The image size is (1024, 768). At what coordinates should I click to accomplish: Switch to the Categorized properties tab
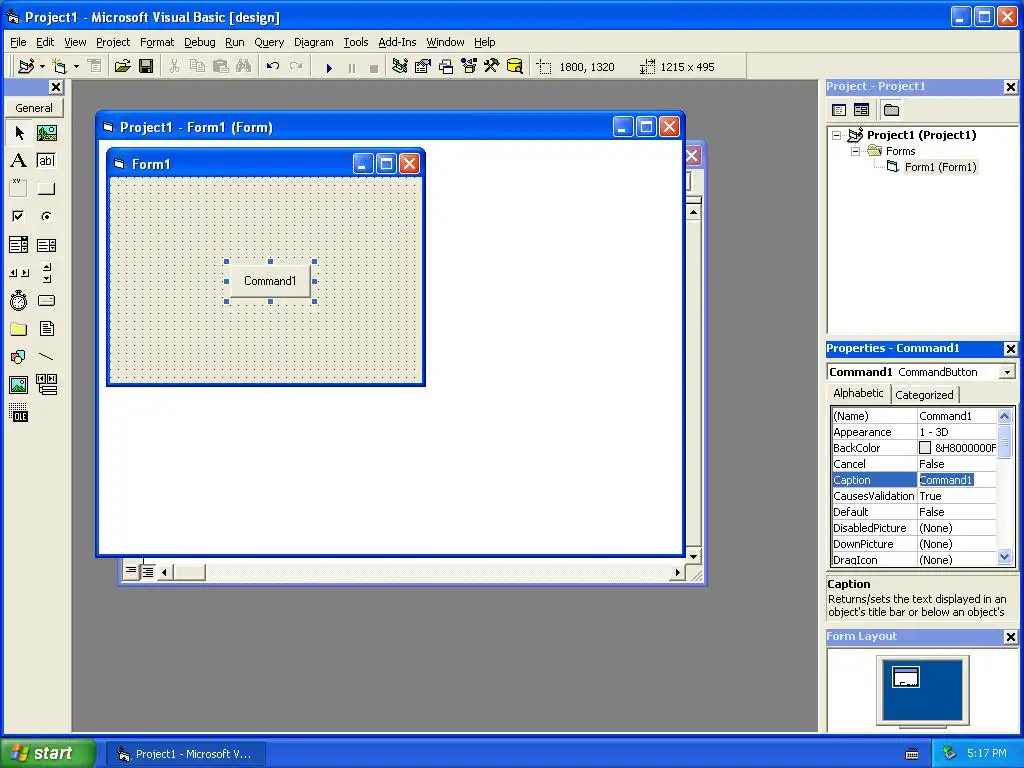(924, 394)
